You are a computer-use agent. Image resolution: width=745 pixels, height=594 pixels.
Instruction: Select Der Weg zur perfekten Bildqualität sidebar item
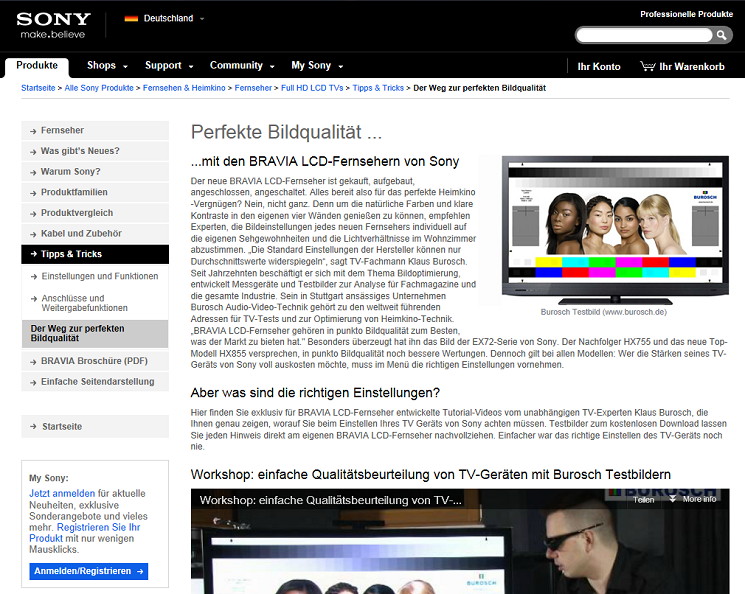(x=95, y=334)
